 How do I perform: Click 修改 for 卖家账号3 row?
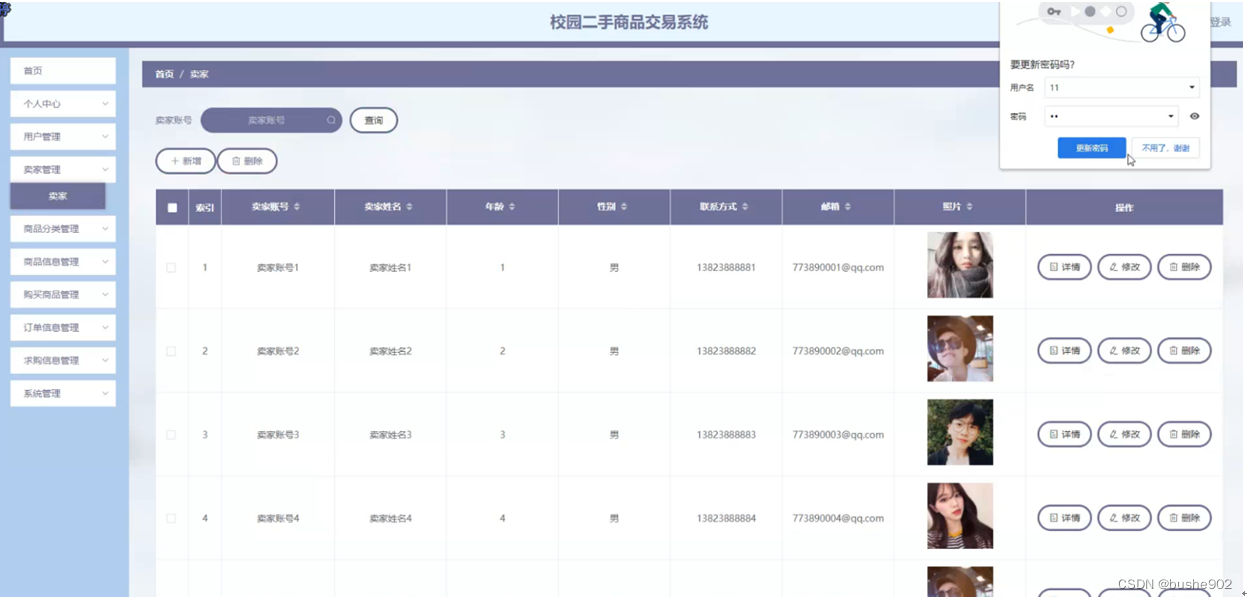coord(1125,434)
